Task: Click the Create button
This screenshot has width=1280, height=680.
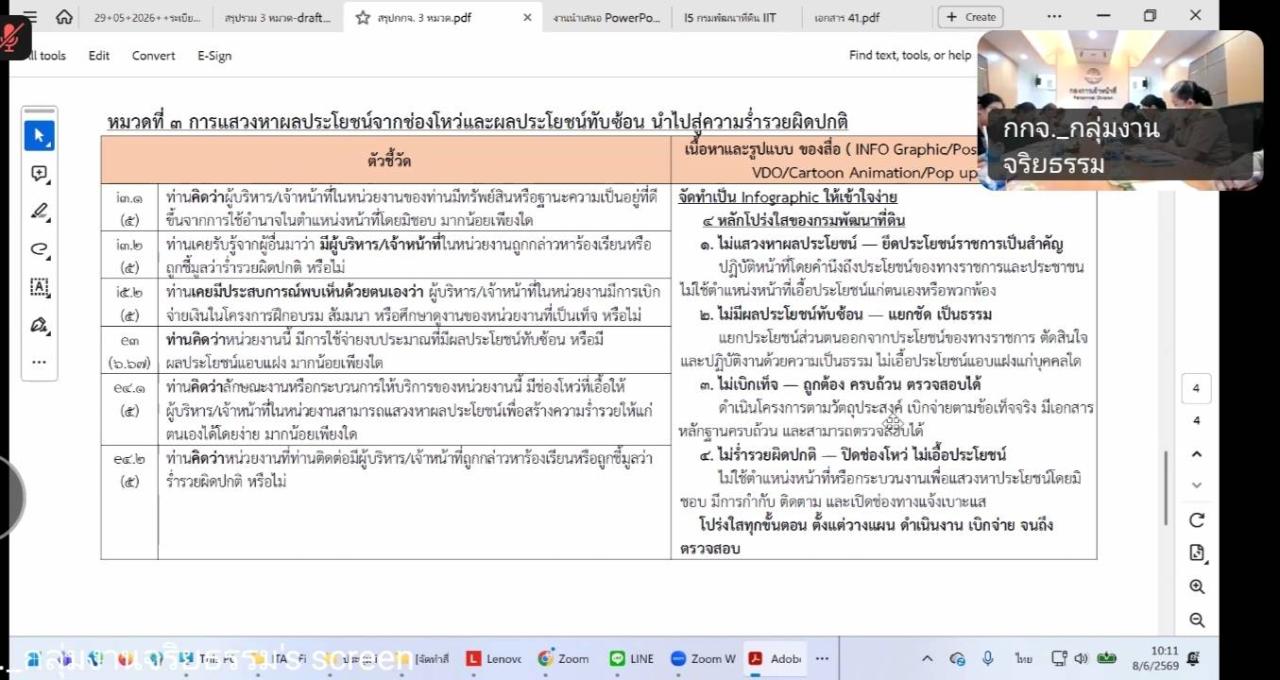Action: (x=970, y=17)
